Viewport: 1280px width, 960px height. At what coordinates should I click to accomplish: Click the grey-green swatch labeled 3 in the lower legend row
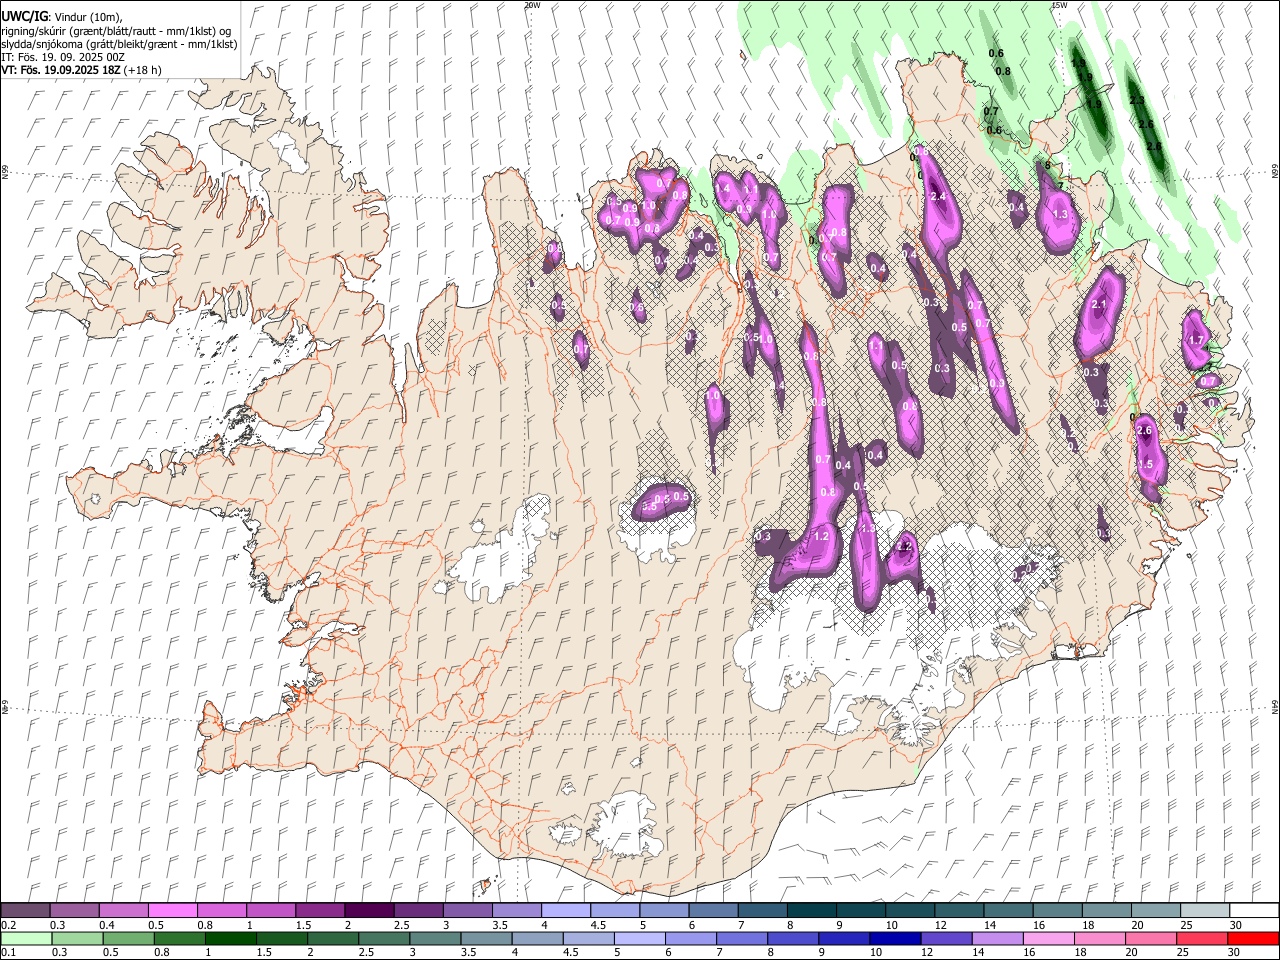coord(435,938)
